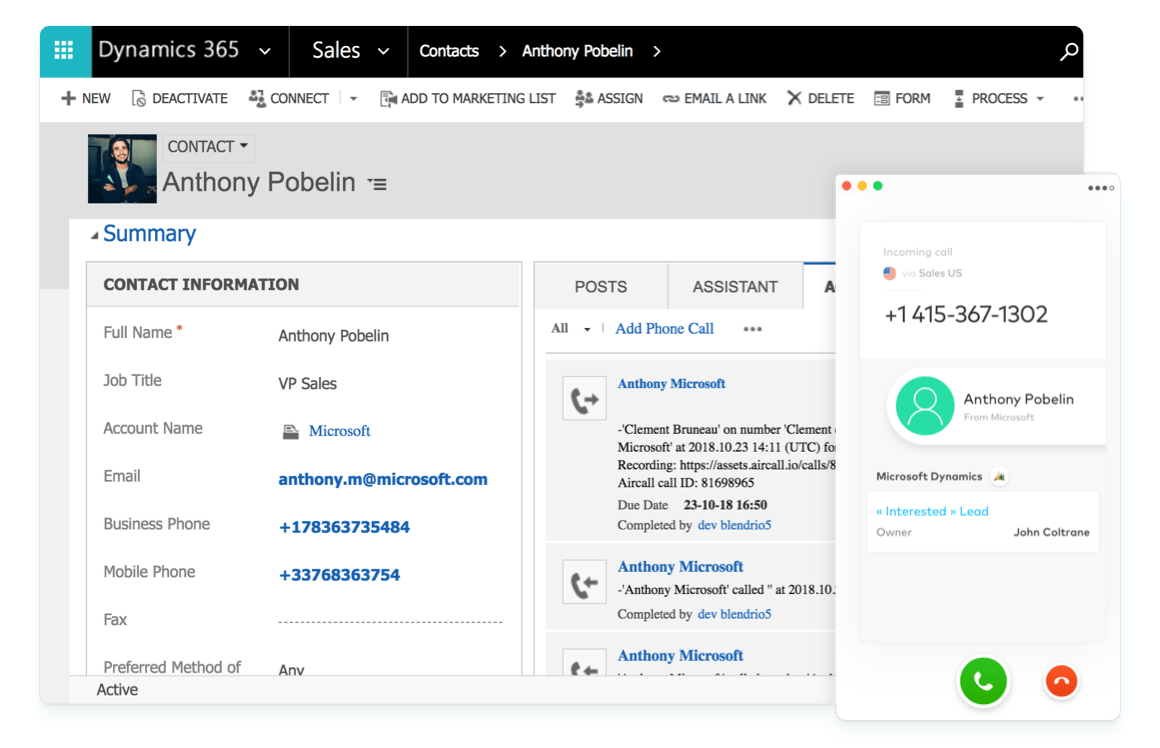This screenshot has width=1160, height=748.
Task: Click the due date 23-10-18 16:50
Action: pyautogui.click(x=725, y=505)
